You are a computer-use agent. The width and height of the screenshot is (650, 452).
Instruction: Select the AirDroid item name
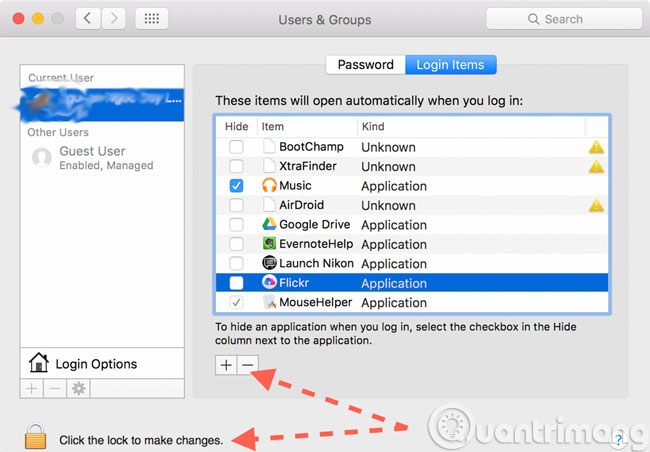(x=301, y=205)
